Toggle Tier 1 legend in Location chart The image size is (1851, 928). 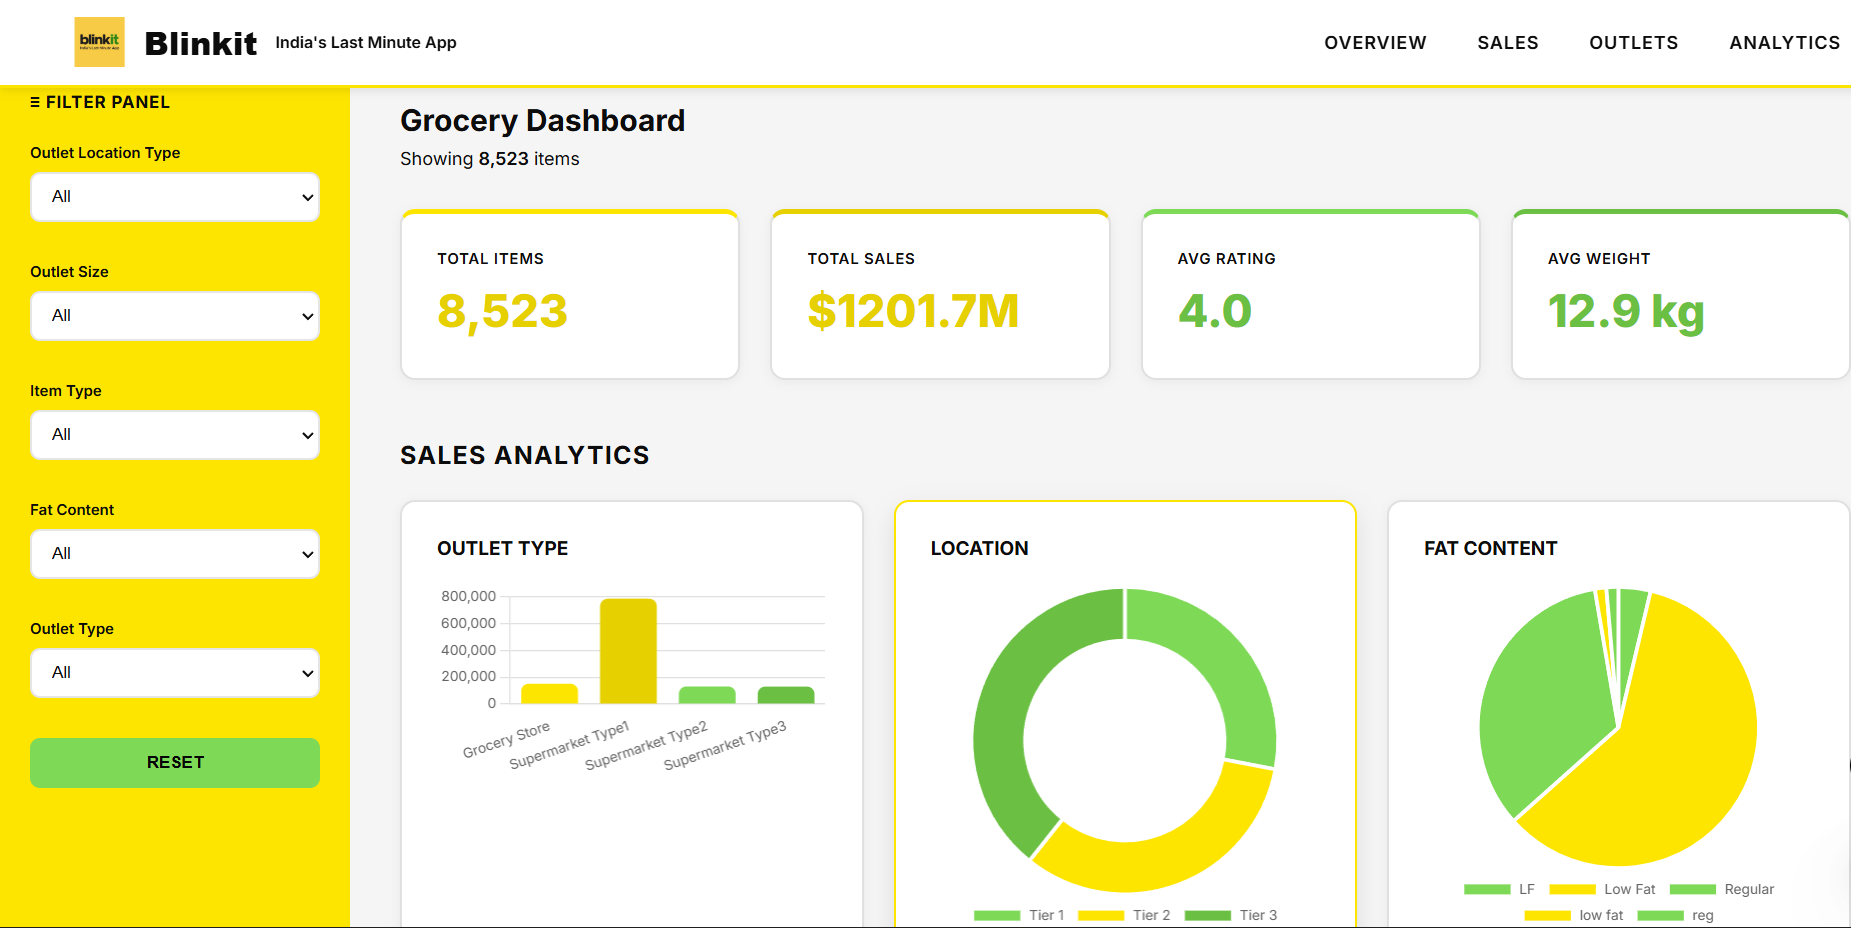1020,915
